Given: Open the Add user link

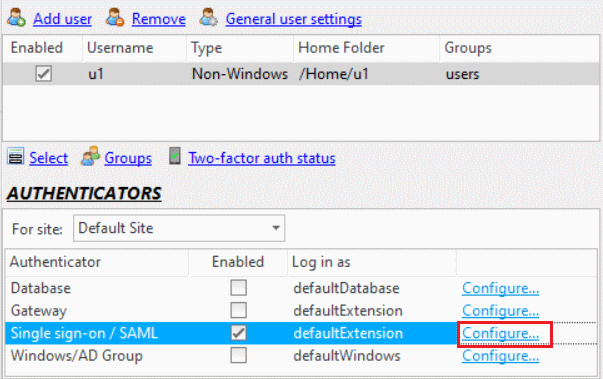Looking at the screenshot, I should click(x=62, y=19).
